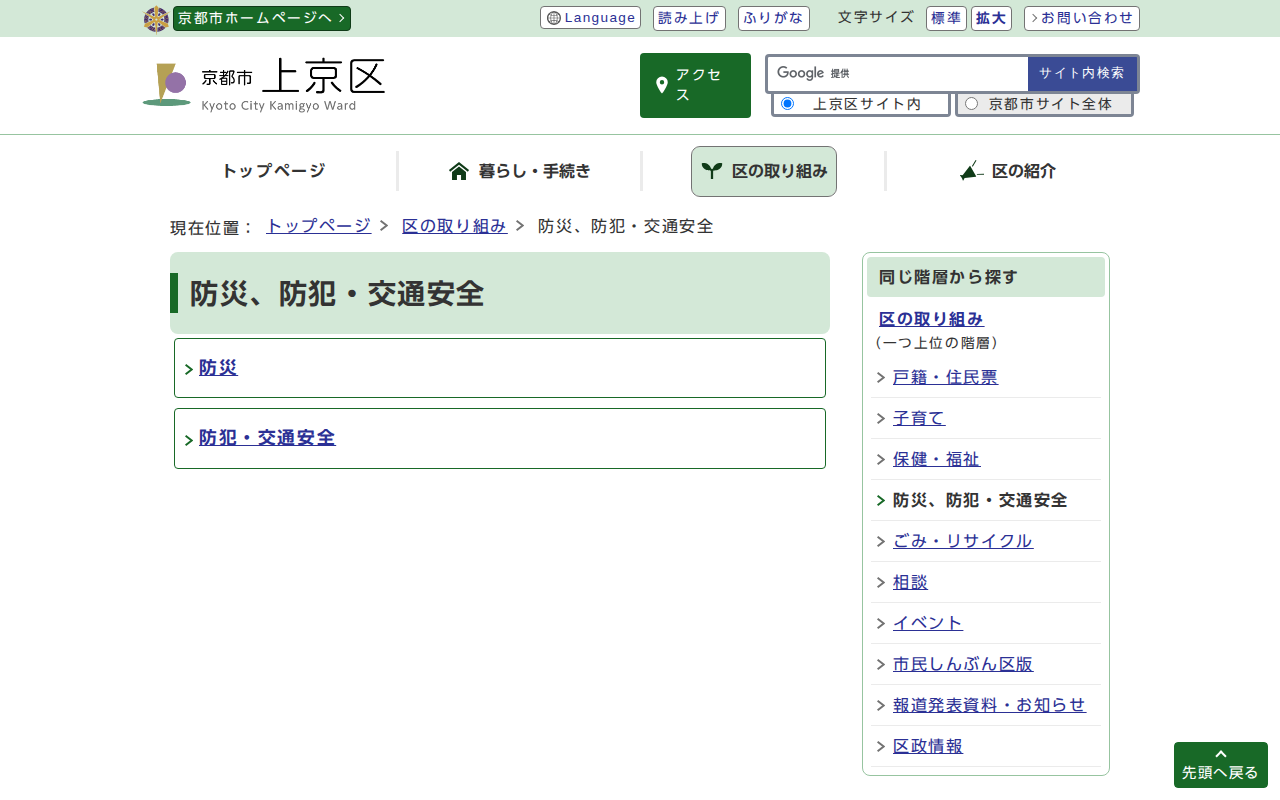Follow the 区の取り組み breadcrumb link
Image resolution: width=1280 pixels, height=800 pixels.
pyautogui.click(x=454, y=226)
